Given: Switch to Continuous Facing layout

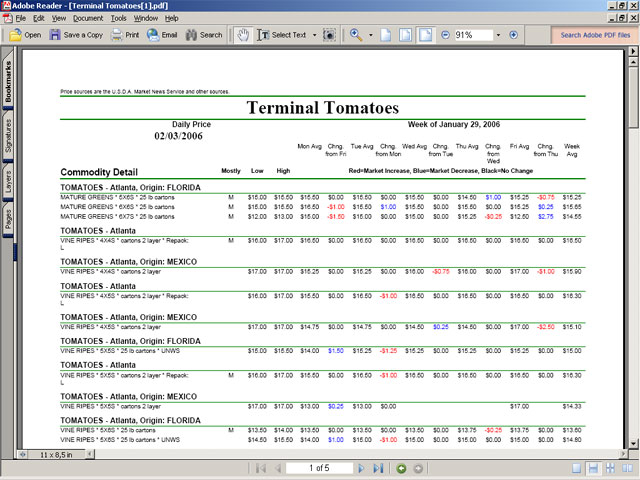Looking at the screenshot, I should [x=610, y=468].
